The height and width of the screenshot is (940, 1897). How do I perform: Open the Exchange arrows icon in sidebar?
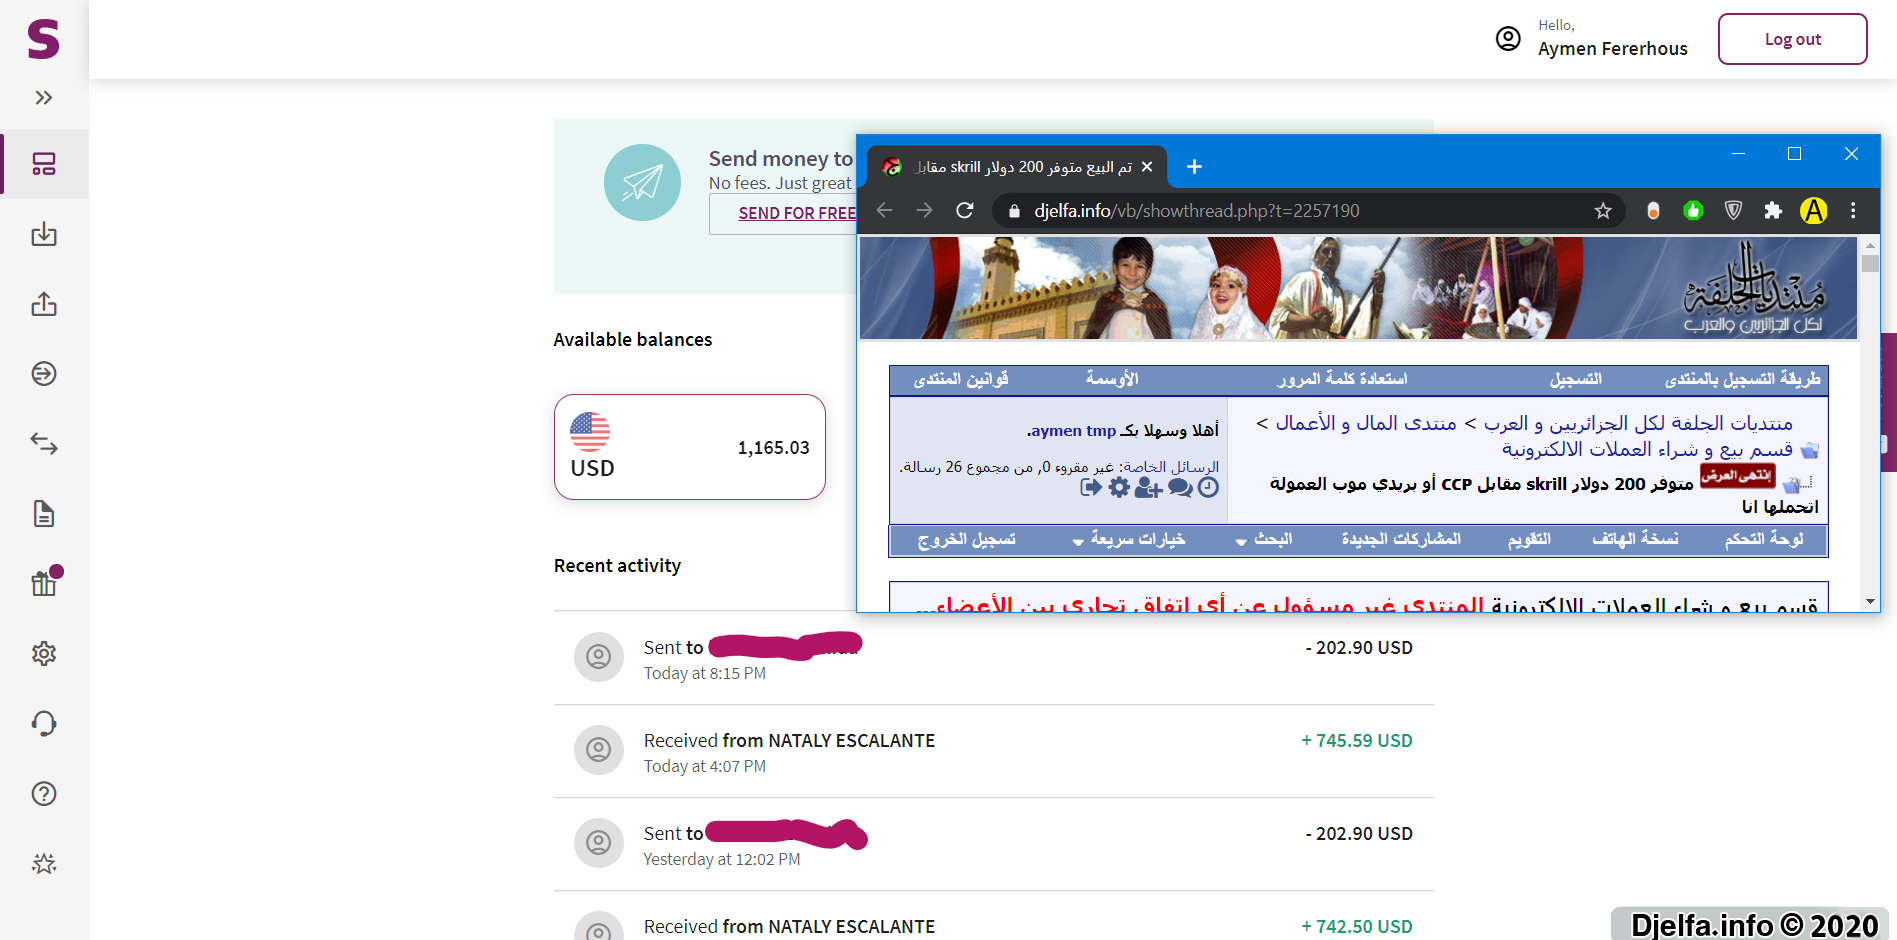pyautogui.click(x=44, y=443)
